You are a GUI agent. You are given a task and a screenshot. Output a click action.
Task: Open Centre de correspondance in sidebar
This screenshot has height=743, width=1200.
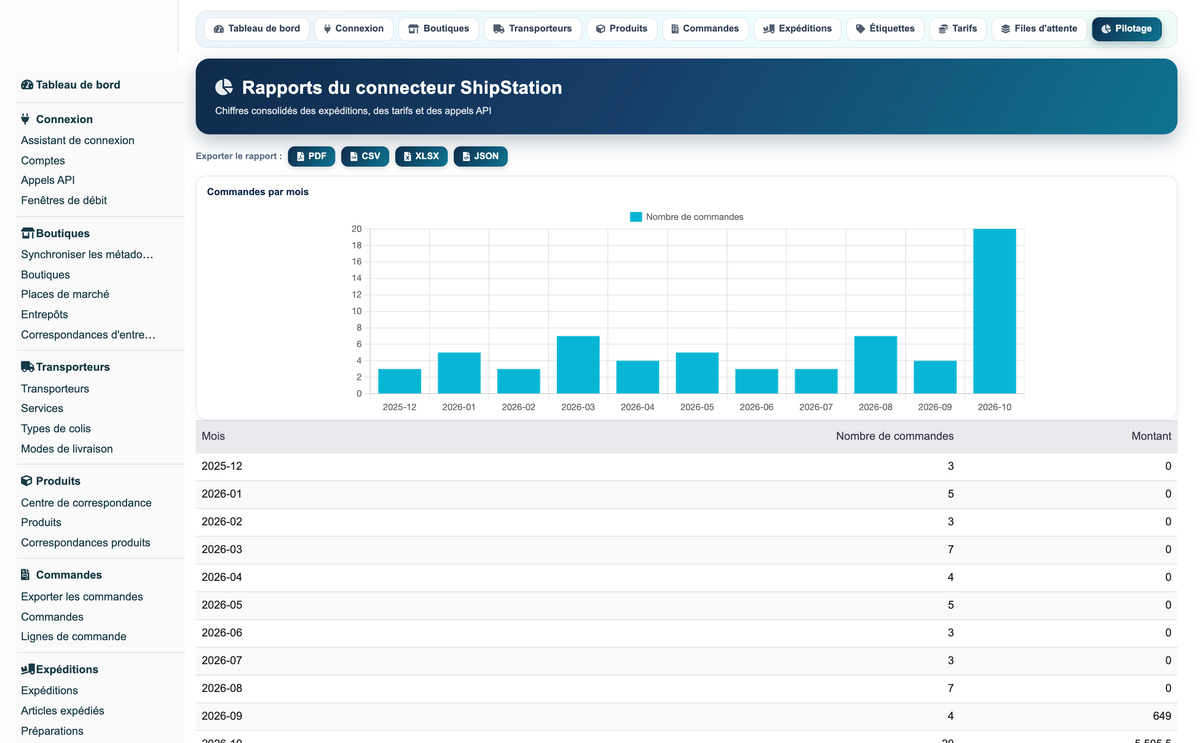point(86,503)
